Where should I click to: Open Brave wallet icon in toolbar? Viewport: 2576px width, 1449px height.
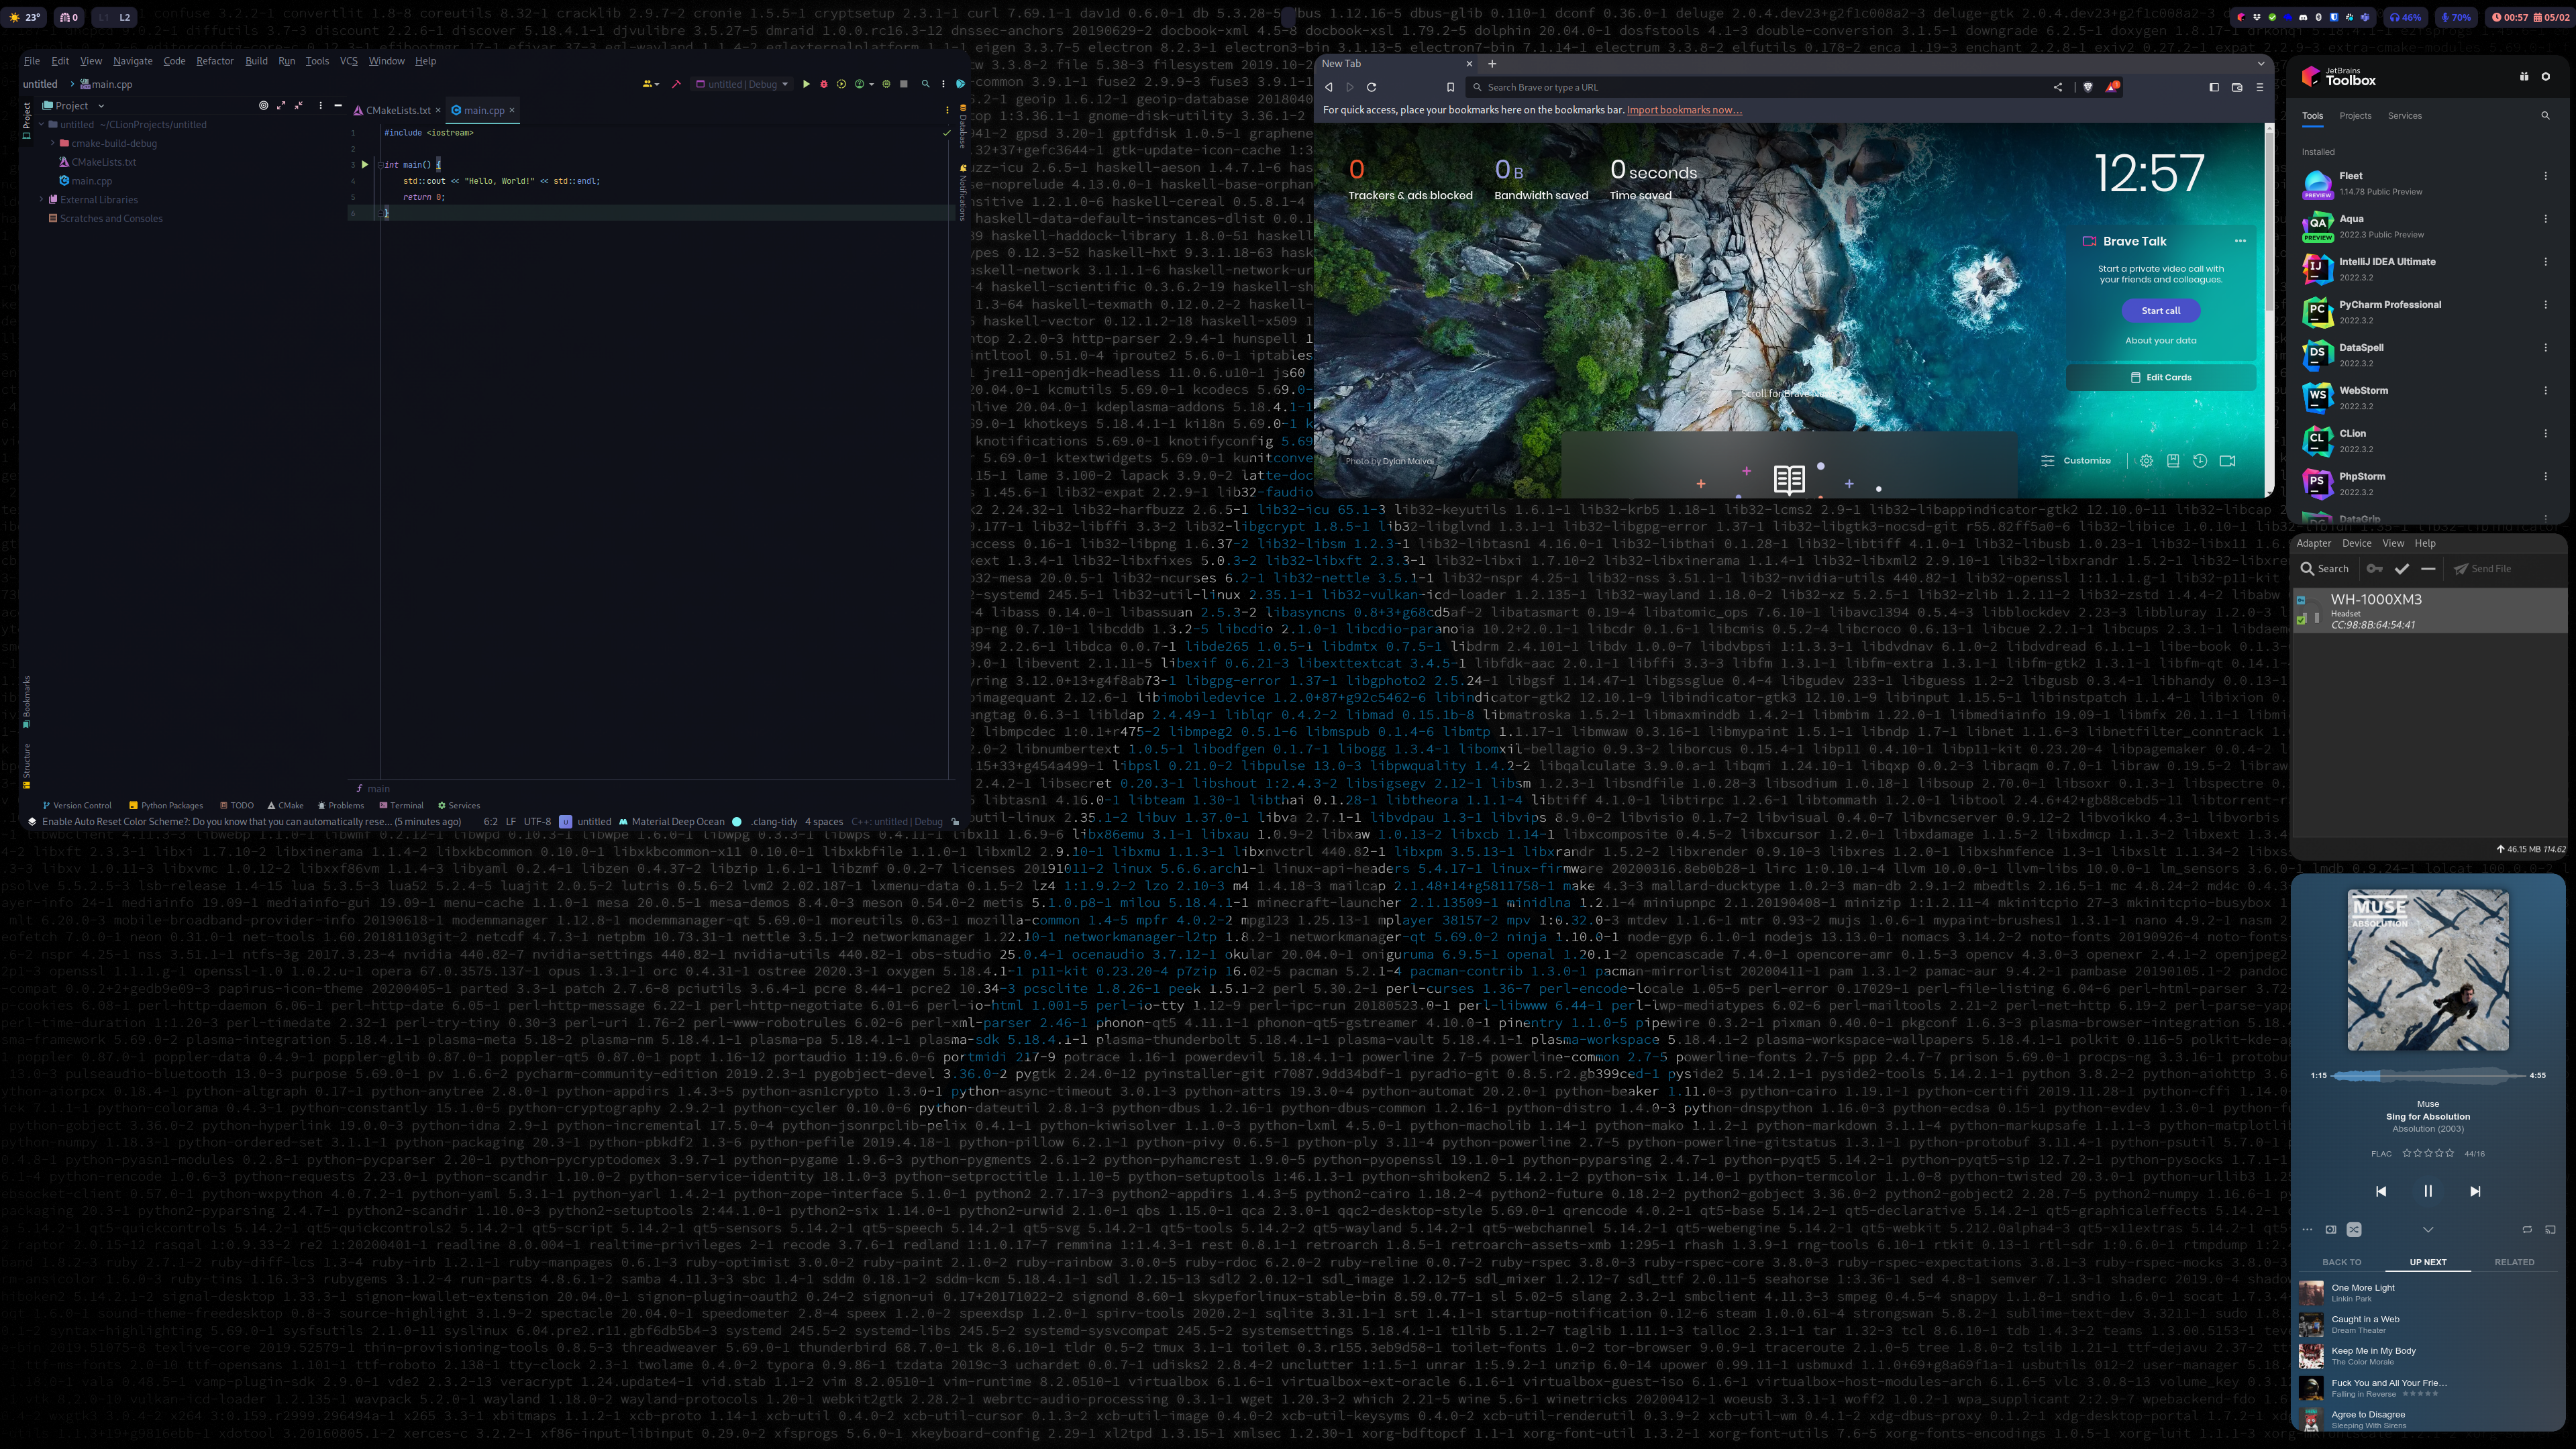(x=2237, y=87)
